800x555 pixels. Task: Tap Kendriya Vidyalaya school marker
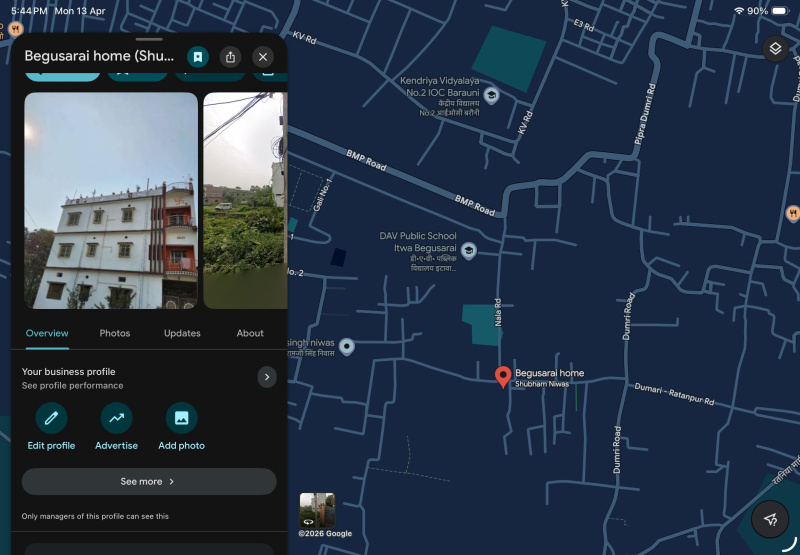coord(491,96)
